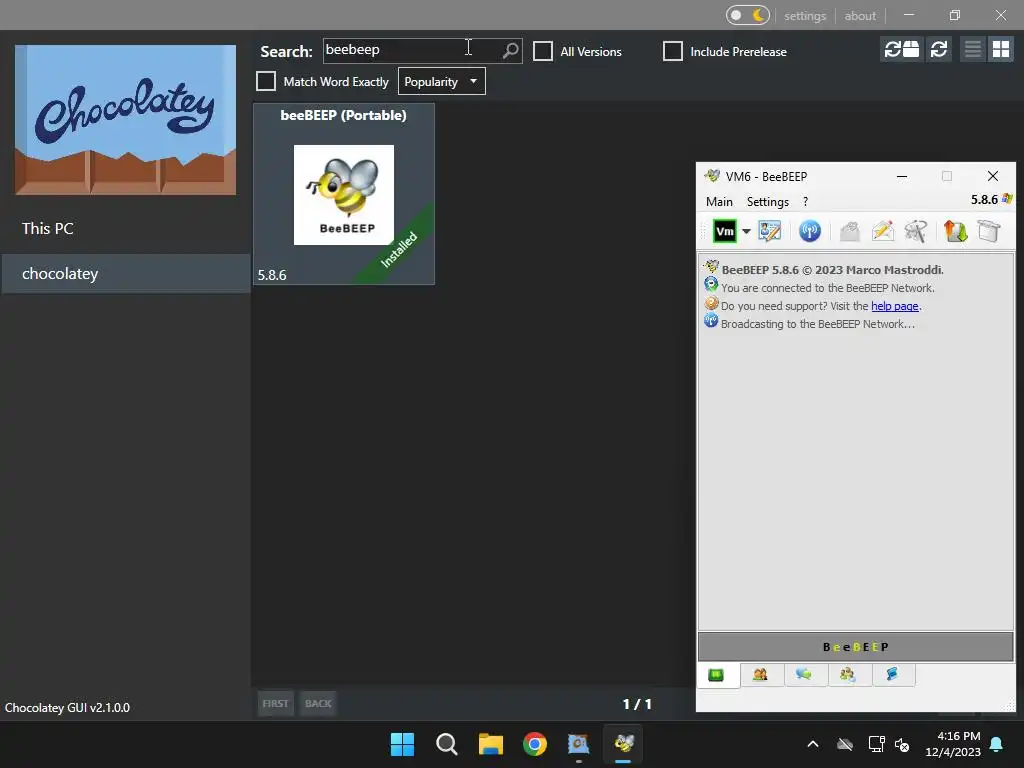This screenshot has width=1024, height=768.
Task: Click the FIRST page button
Action: [x=275, y=703]
